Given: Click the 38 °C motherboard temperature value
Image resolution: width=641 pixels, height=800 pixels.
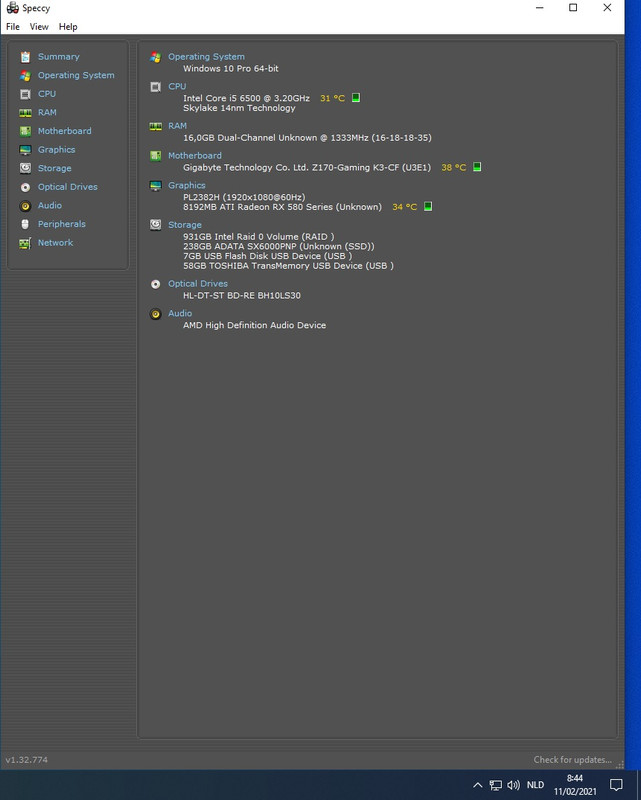Looking at the screenshot, I should [x=454, y=167].
